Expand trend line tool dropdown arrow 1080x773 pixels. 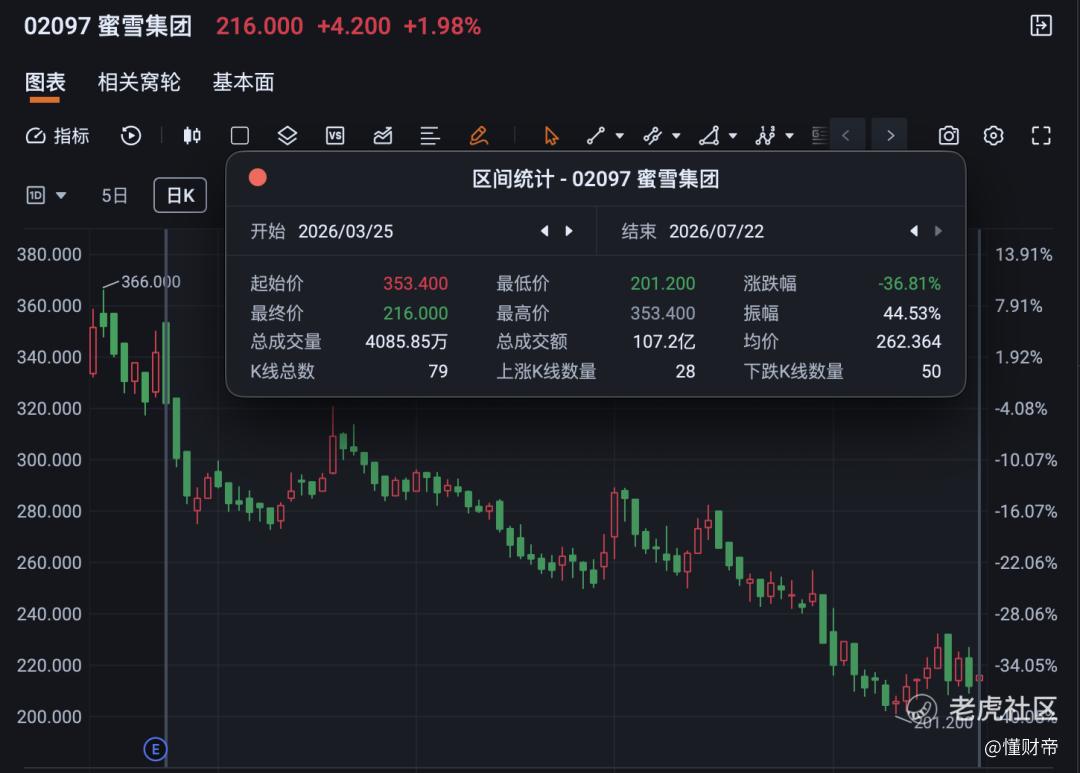click(x=620, y=136)
